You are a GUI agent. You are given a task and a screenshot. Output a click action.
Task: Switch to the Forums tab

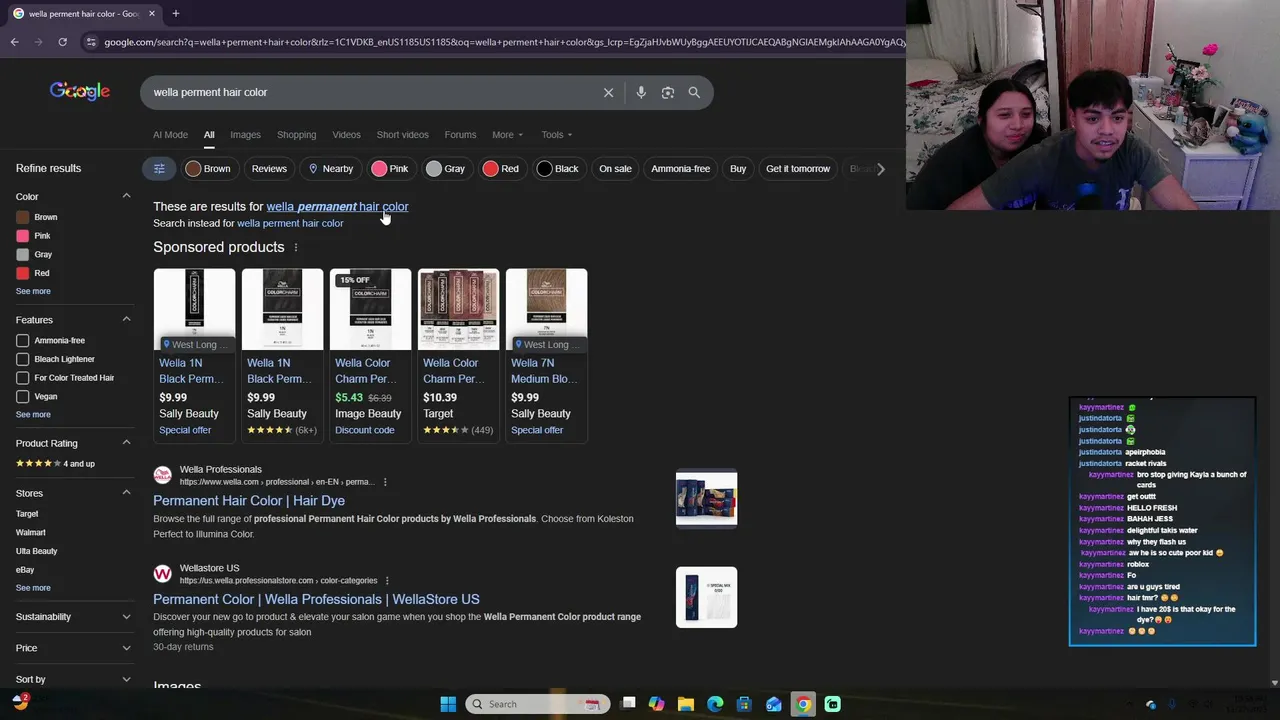460,135
